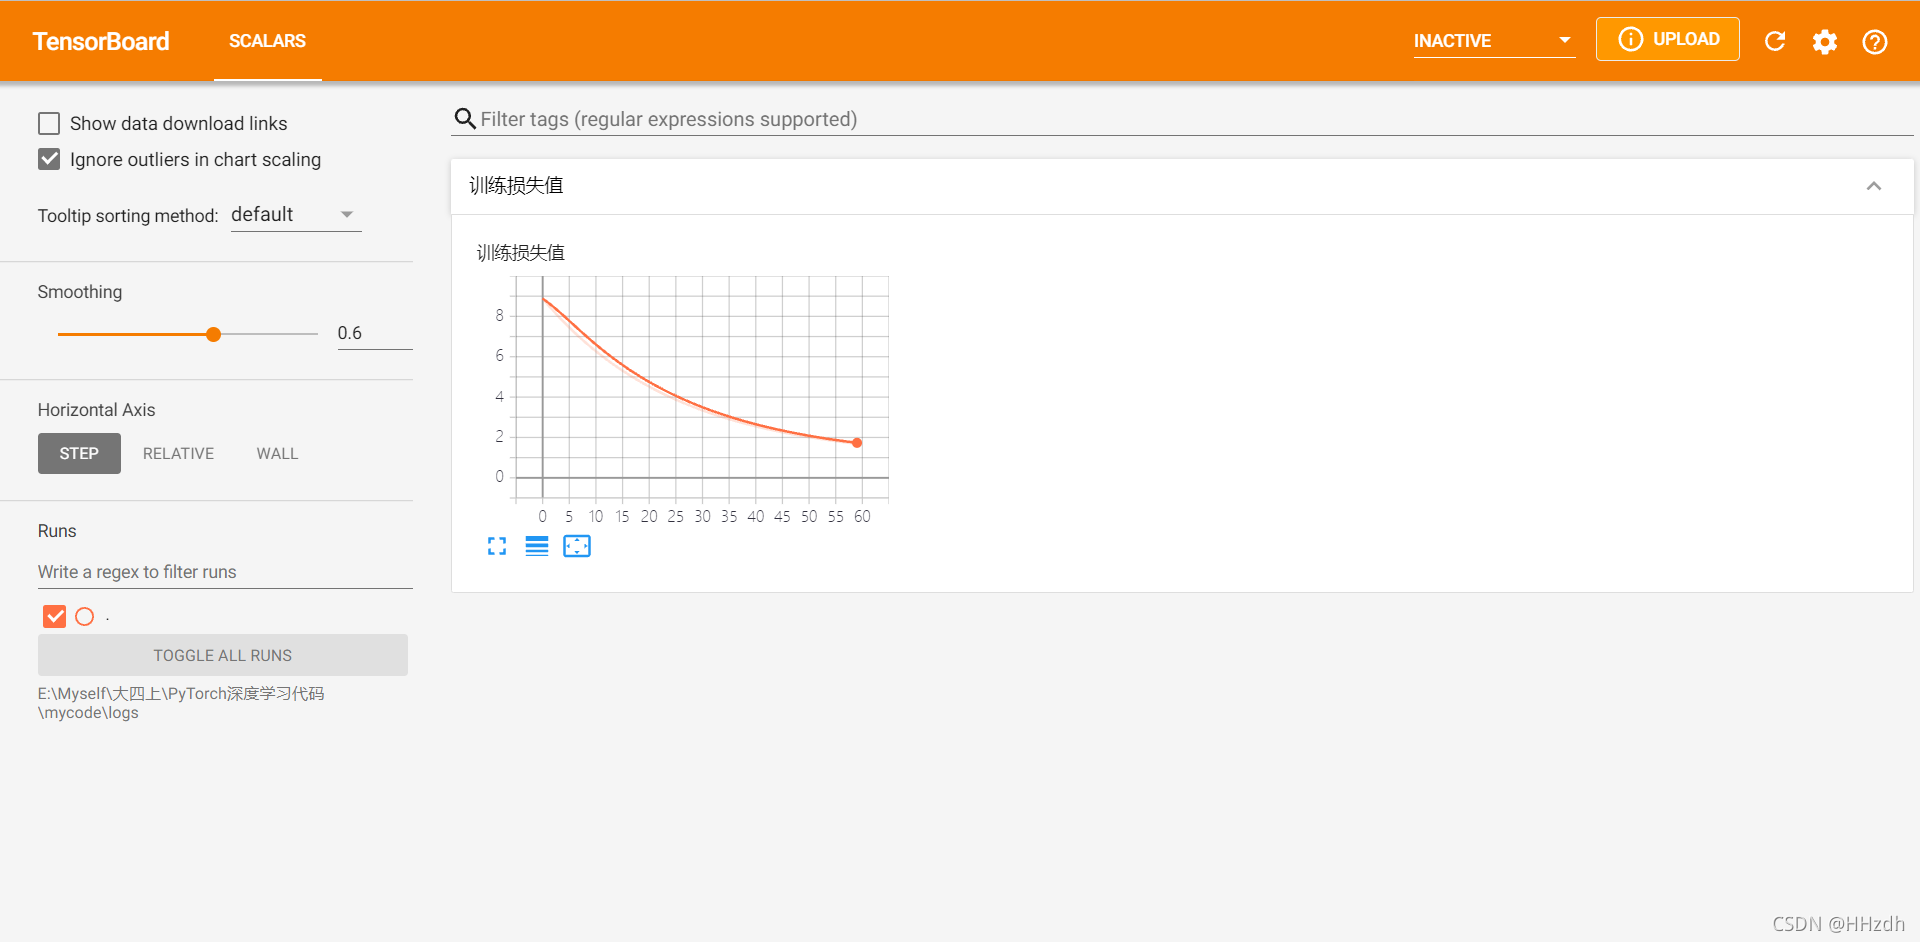Uncheck Ignore outliers in chart scaling
Screen dimensions: 1920x942
(x=49, y=159)
